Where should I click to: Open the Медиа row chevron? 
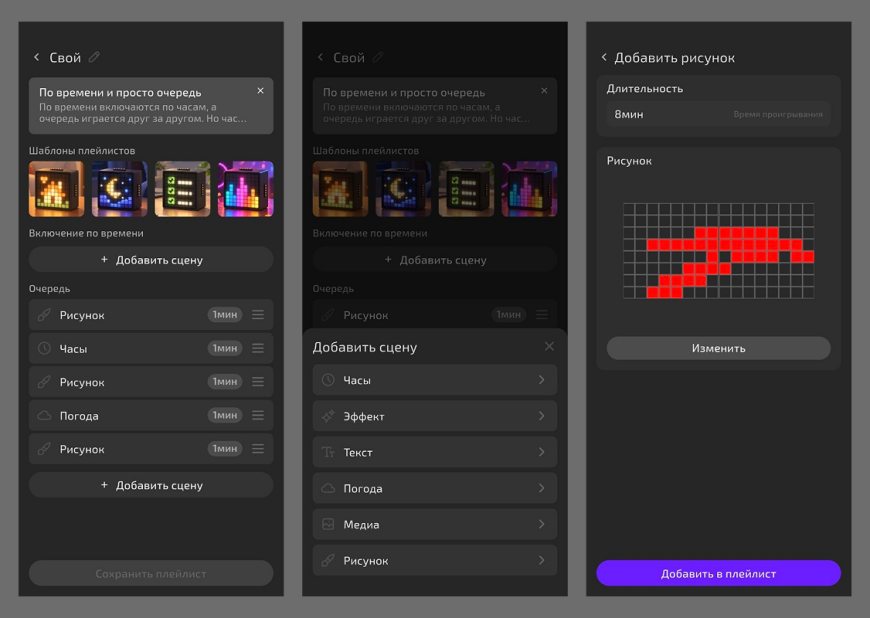tap(542, 524)
